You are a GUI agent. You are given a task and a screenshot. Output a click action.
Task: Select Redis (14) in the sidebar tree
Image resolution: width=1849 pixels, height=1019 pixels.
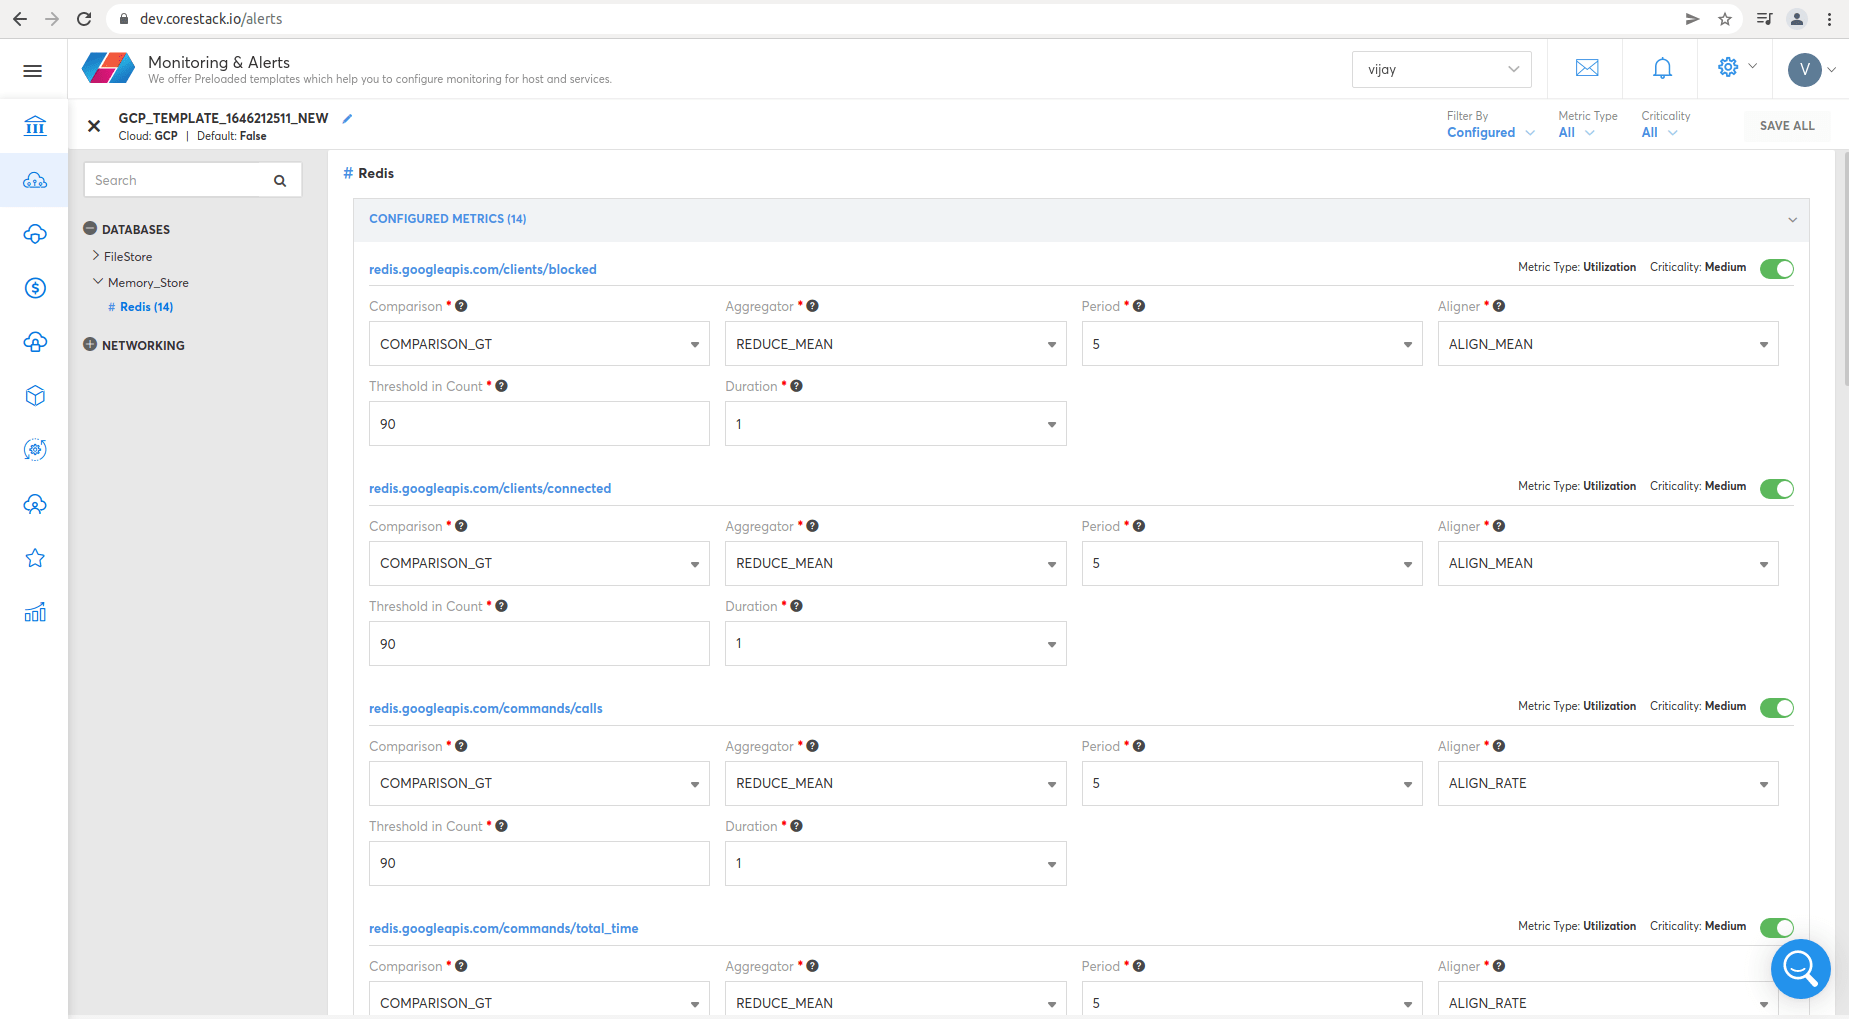click(x=147, y=306)
